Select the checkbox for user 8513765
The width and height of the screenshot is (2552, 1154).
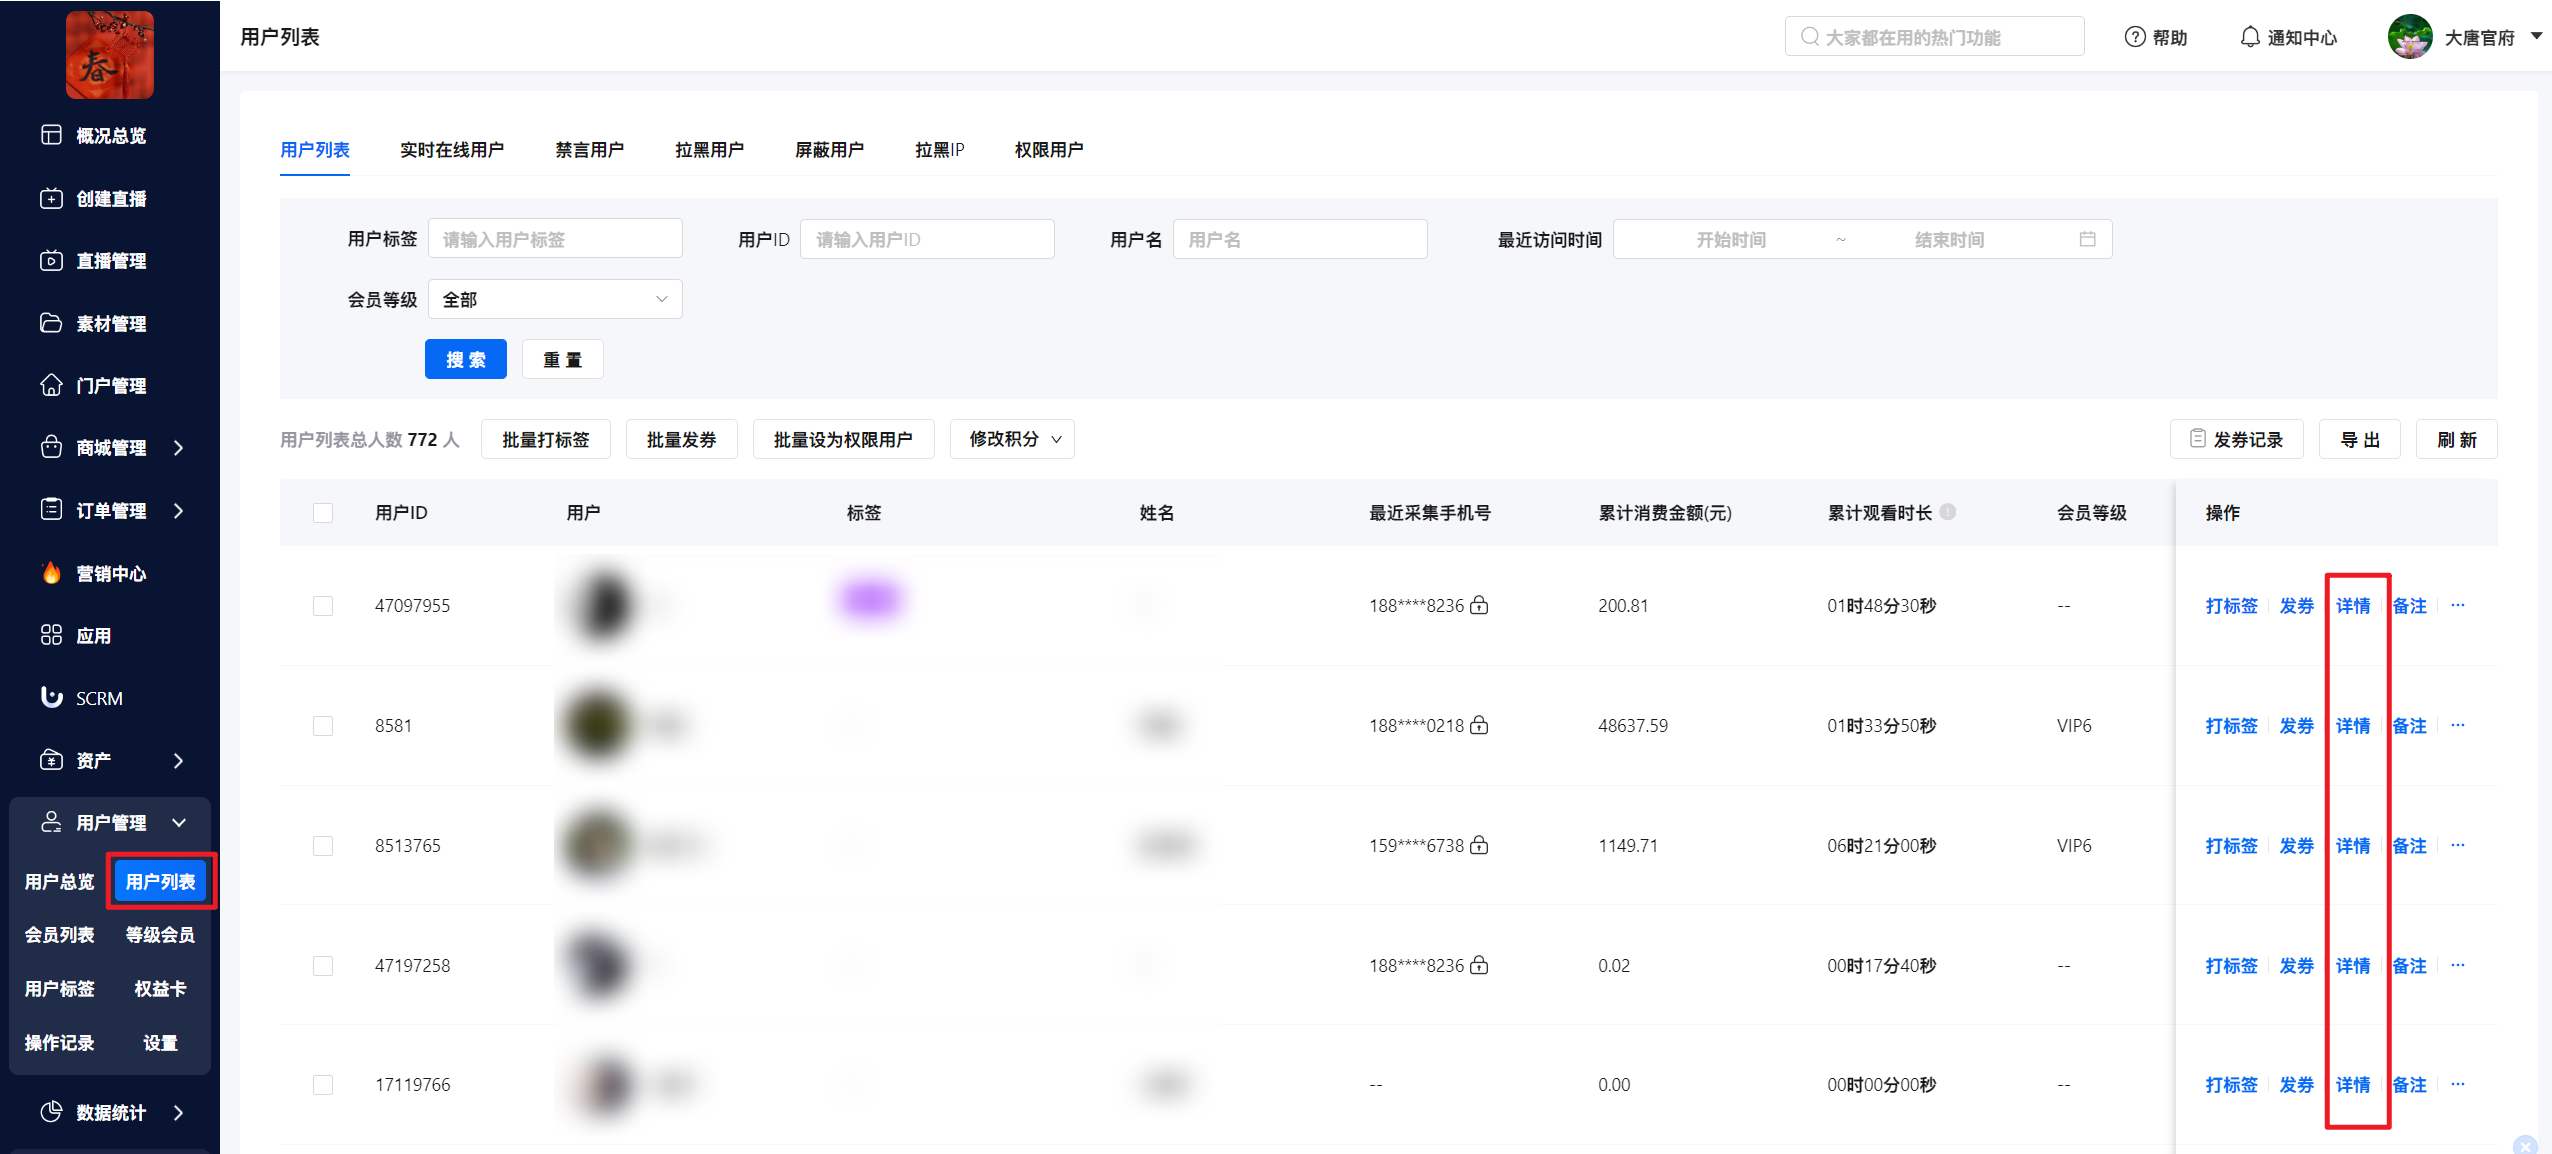[x=323, y=846]
